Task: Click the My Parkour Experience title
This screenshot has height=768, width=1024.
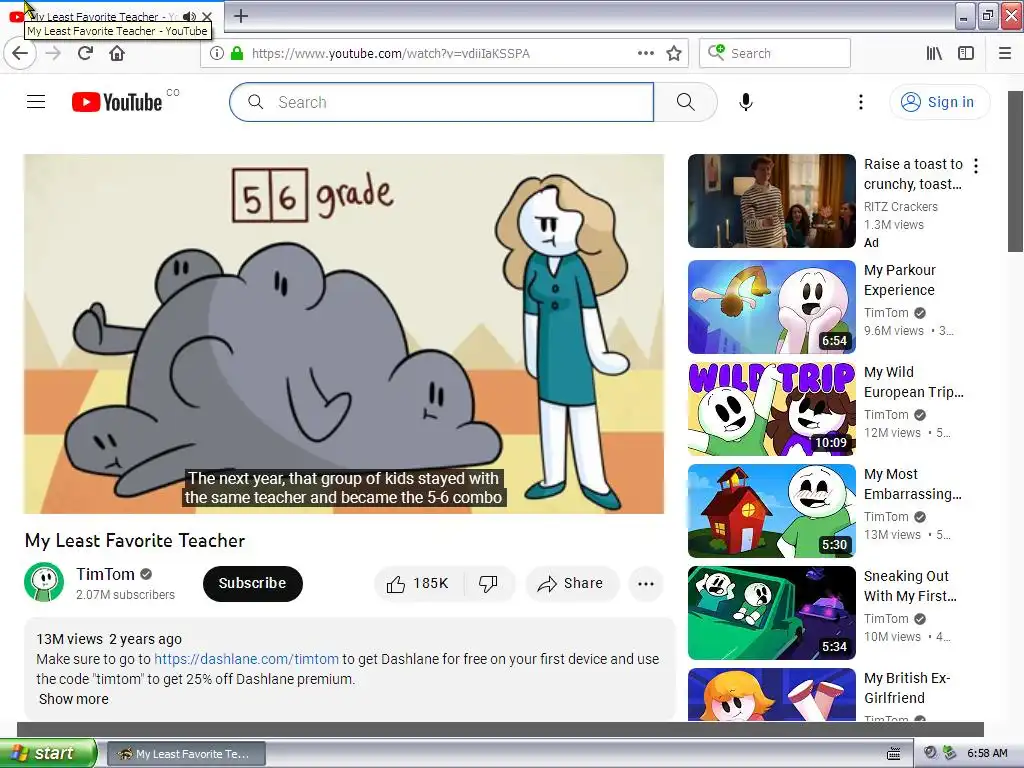Action: click(899, 280)
